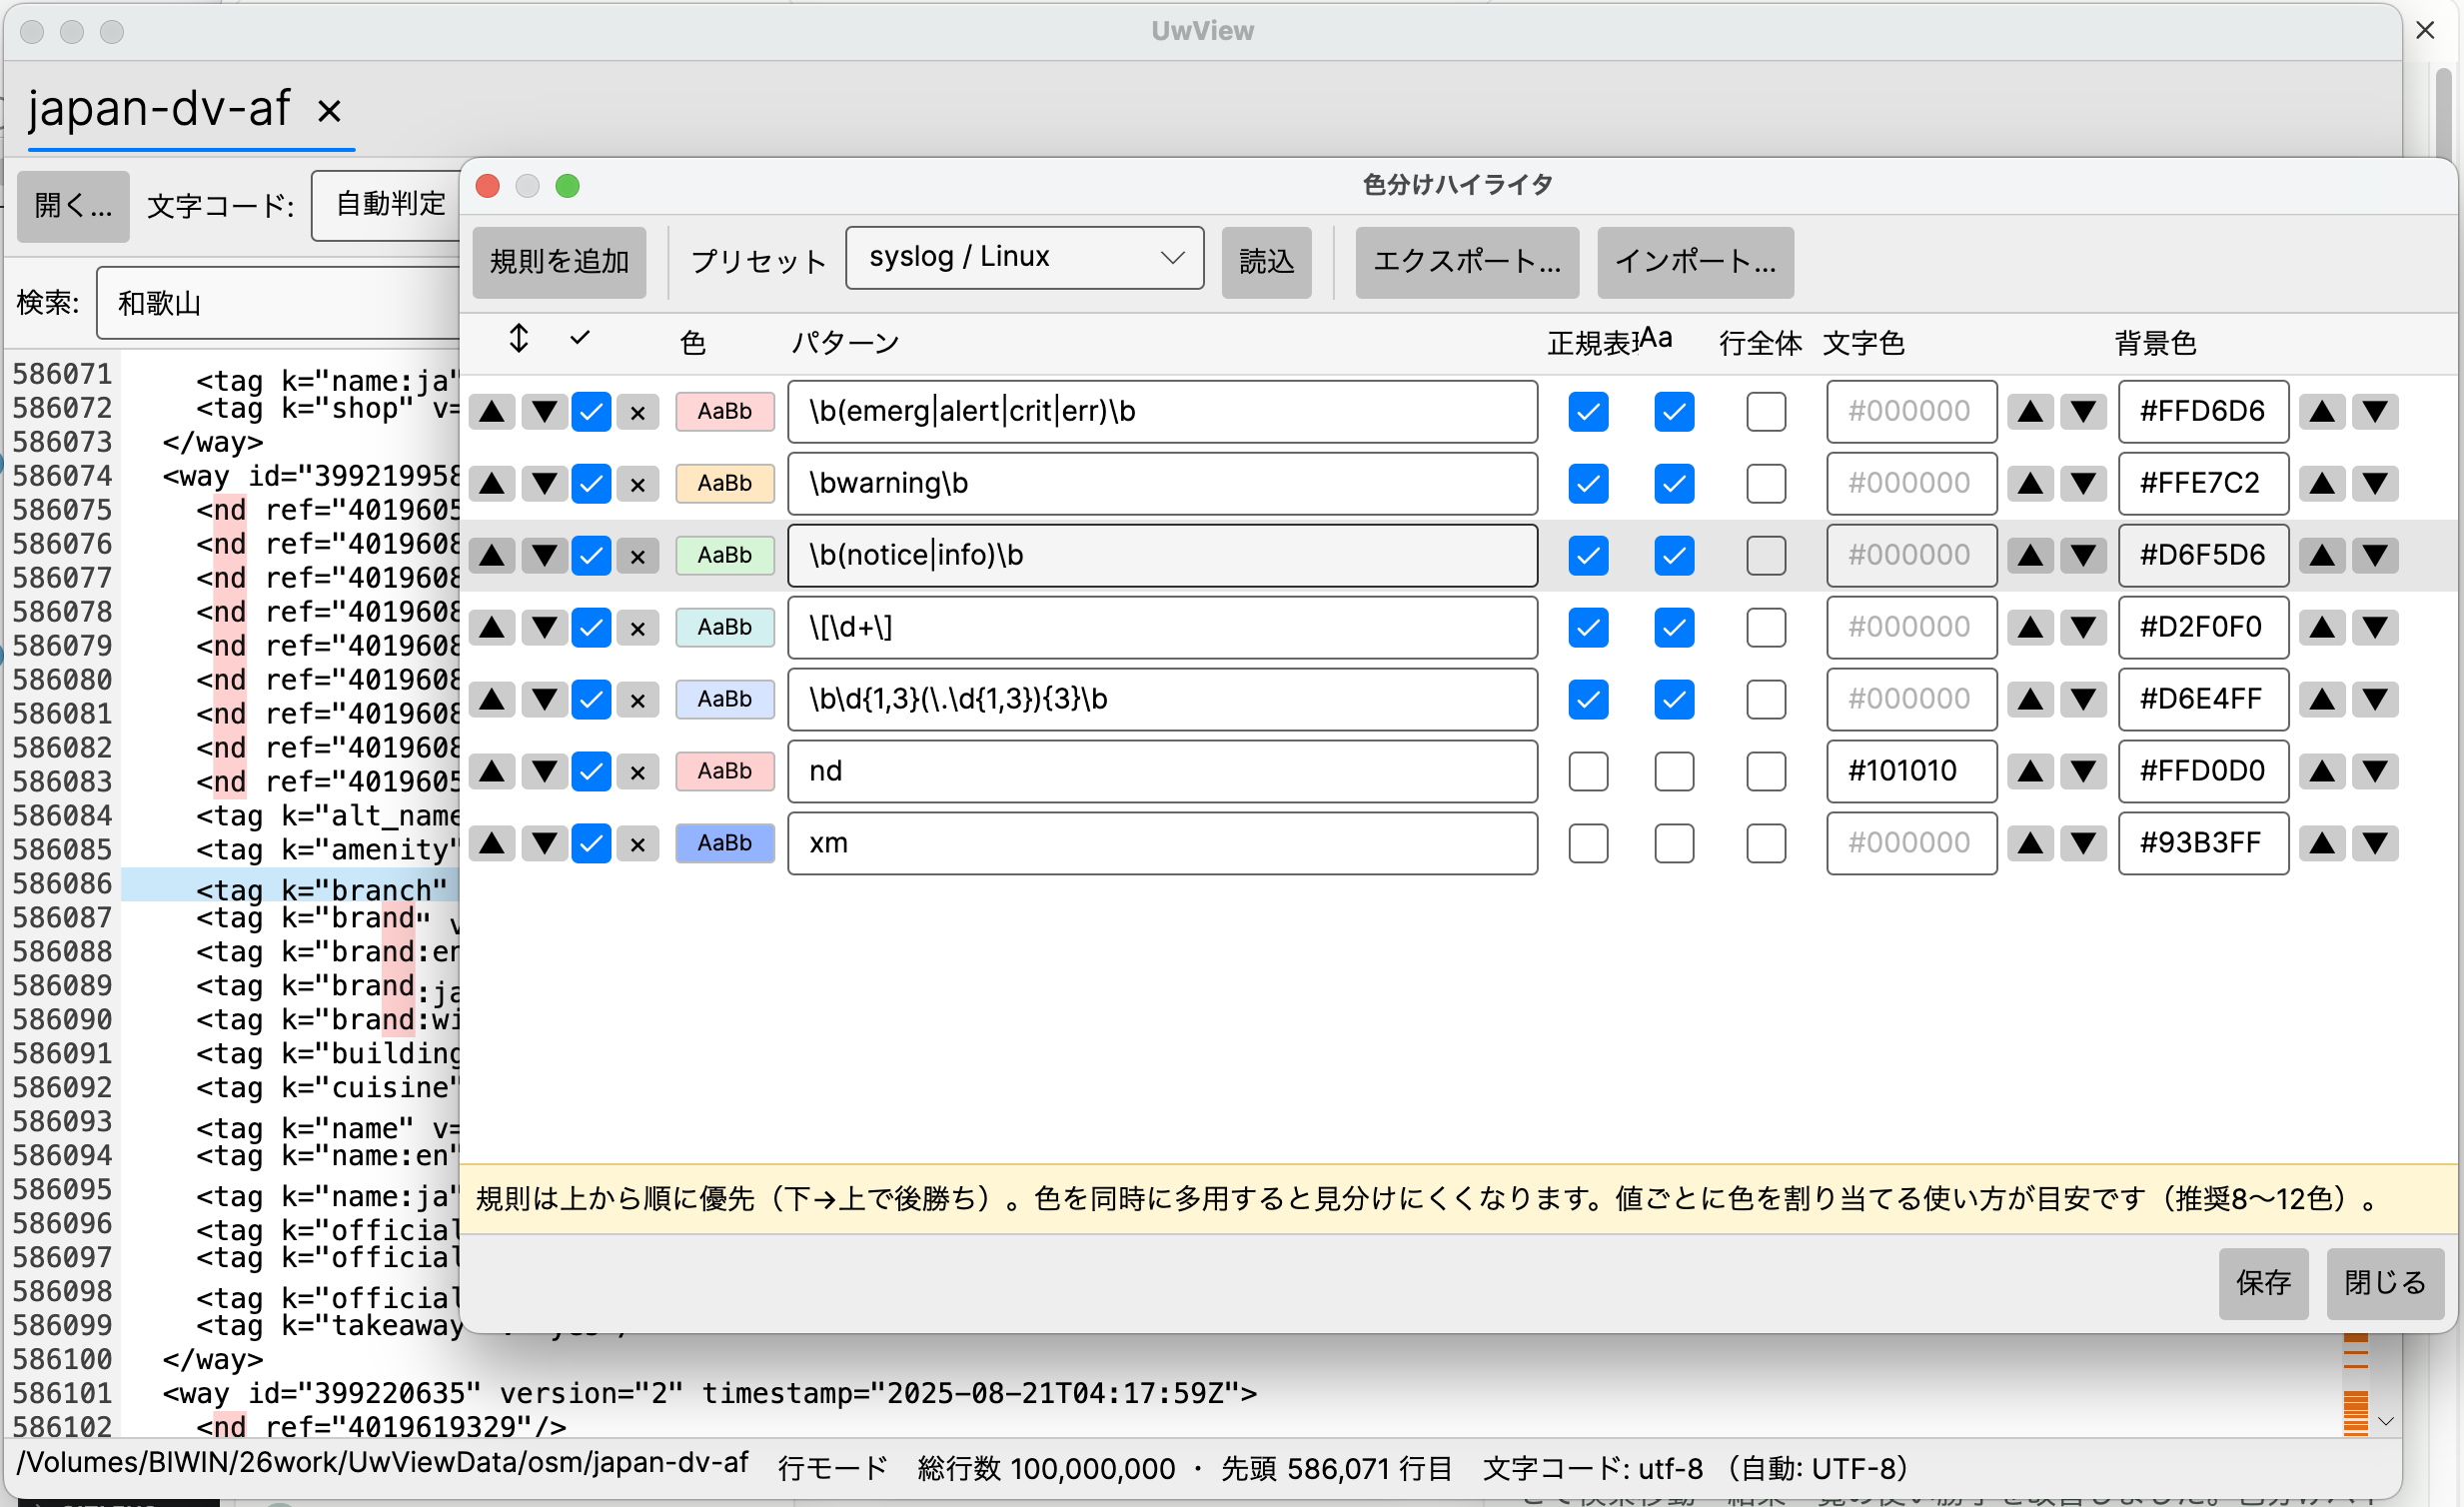
Task: Click the インポート... button
Action: pyautogui.click(x=1695, y=262)
